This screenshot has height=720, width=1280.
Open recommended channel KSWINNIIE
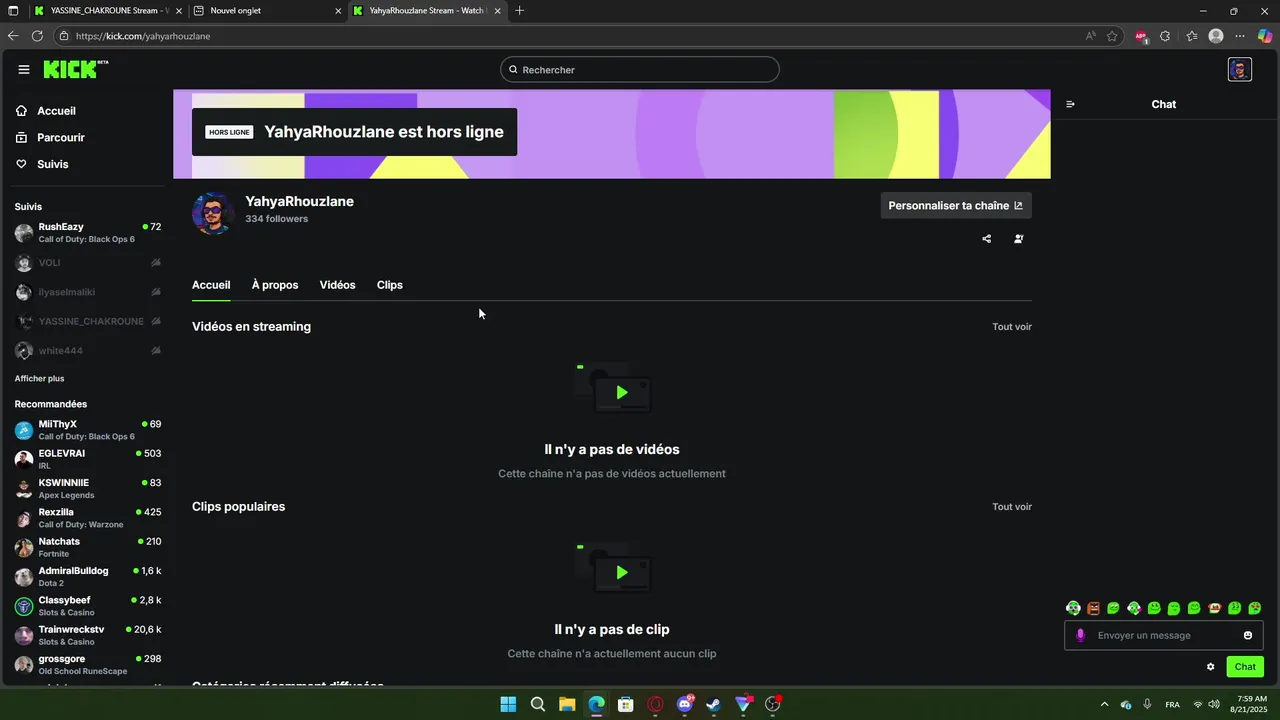[x=88, y=488]
